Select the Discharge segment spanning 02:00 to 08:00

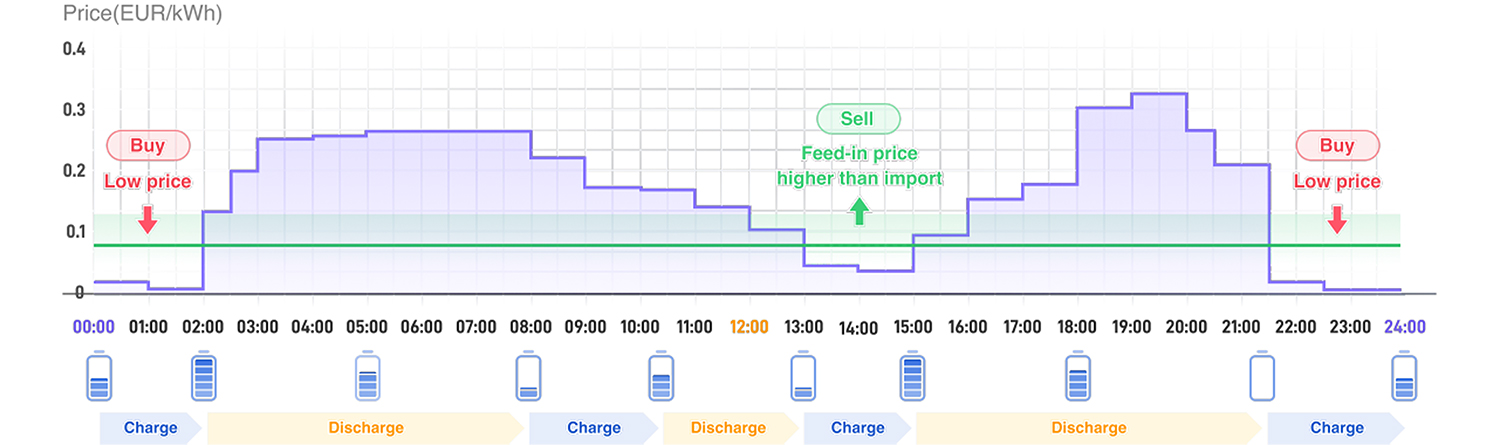(x=366, y=428)
